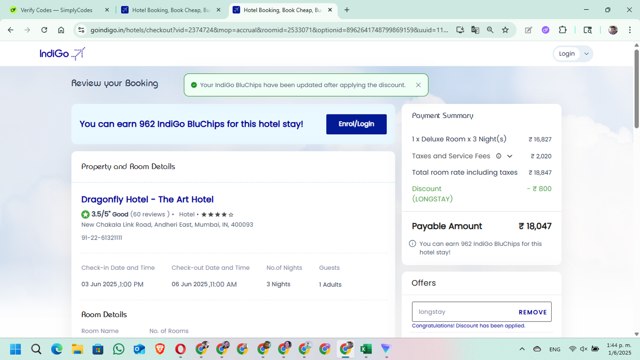640x360 pixels.
Task: Open the OneDrive cloud tray icon
Action: [537, 349]
